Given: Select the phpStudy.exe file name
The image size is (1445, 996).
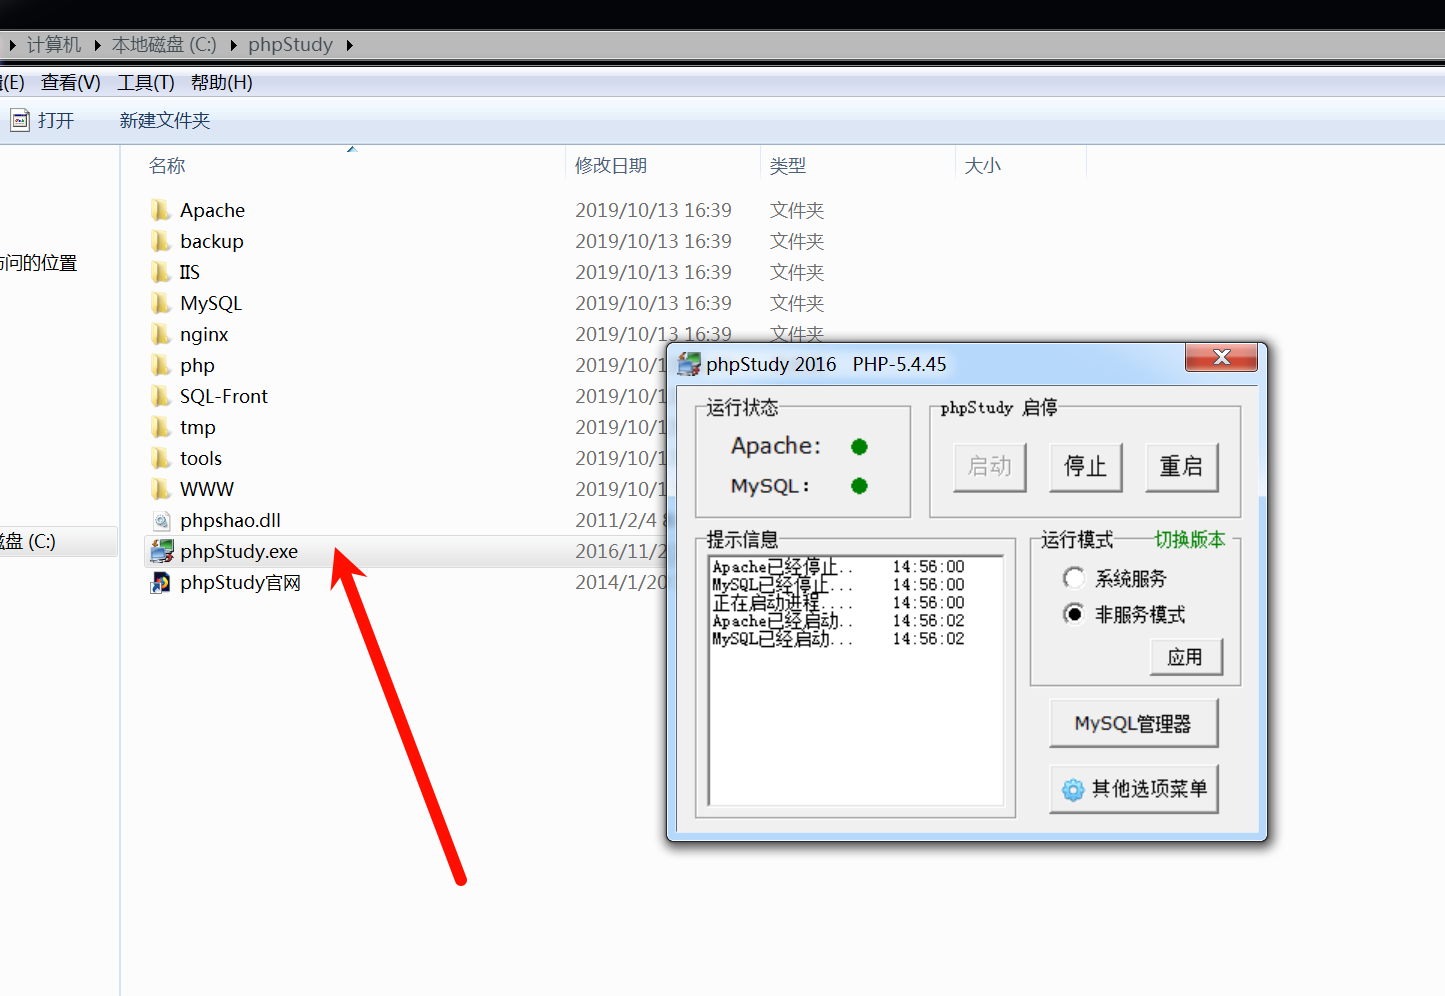Looking at the screenshot, I should pyautogui.click(x=239, y=552).
